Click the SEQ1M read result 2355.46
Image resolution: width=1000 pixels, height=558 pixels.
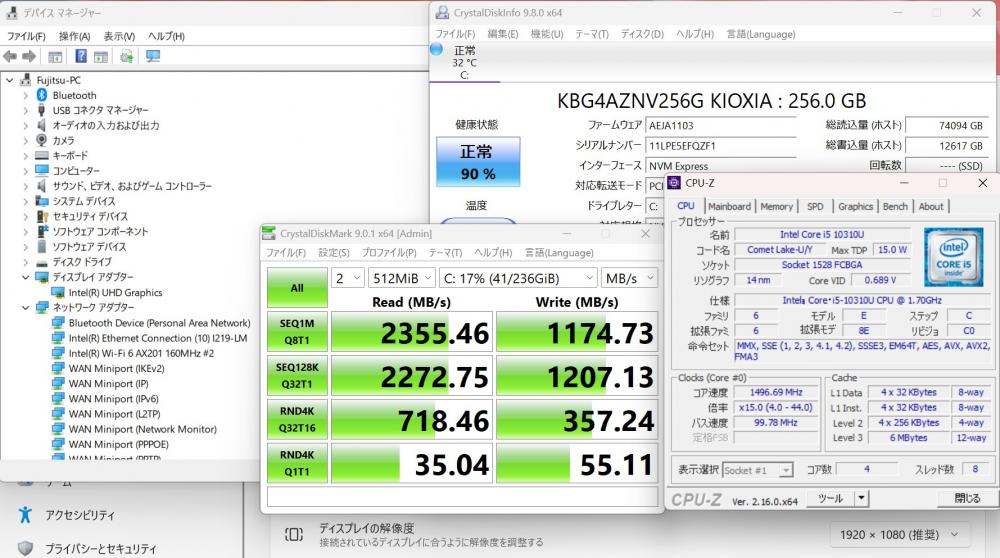pyautogui.click(x=412, y=332)
